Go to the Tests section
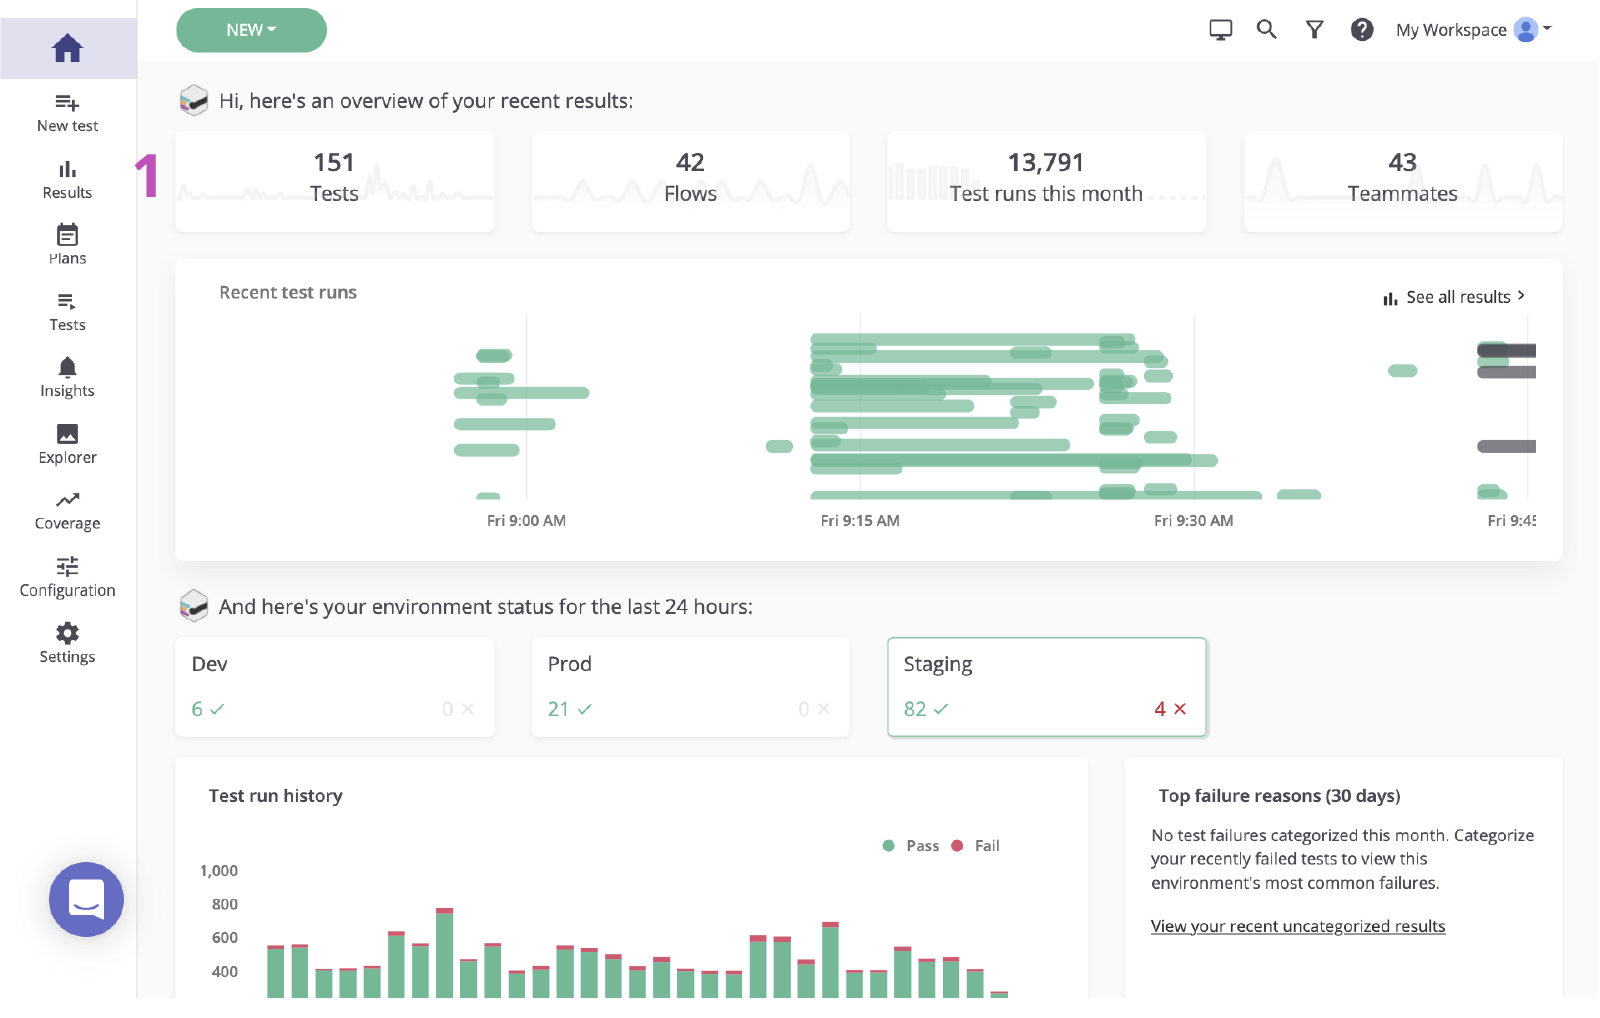 (66, 311)
